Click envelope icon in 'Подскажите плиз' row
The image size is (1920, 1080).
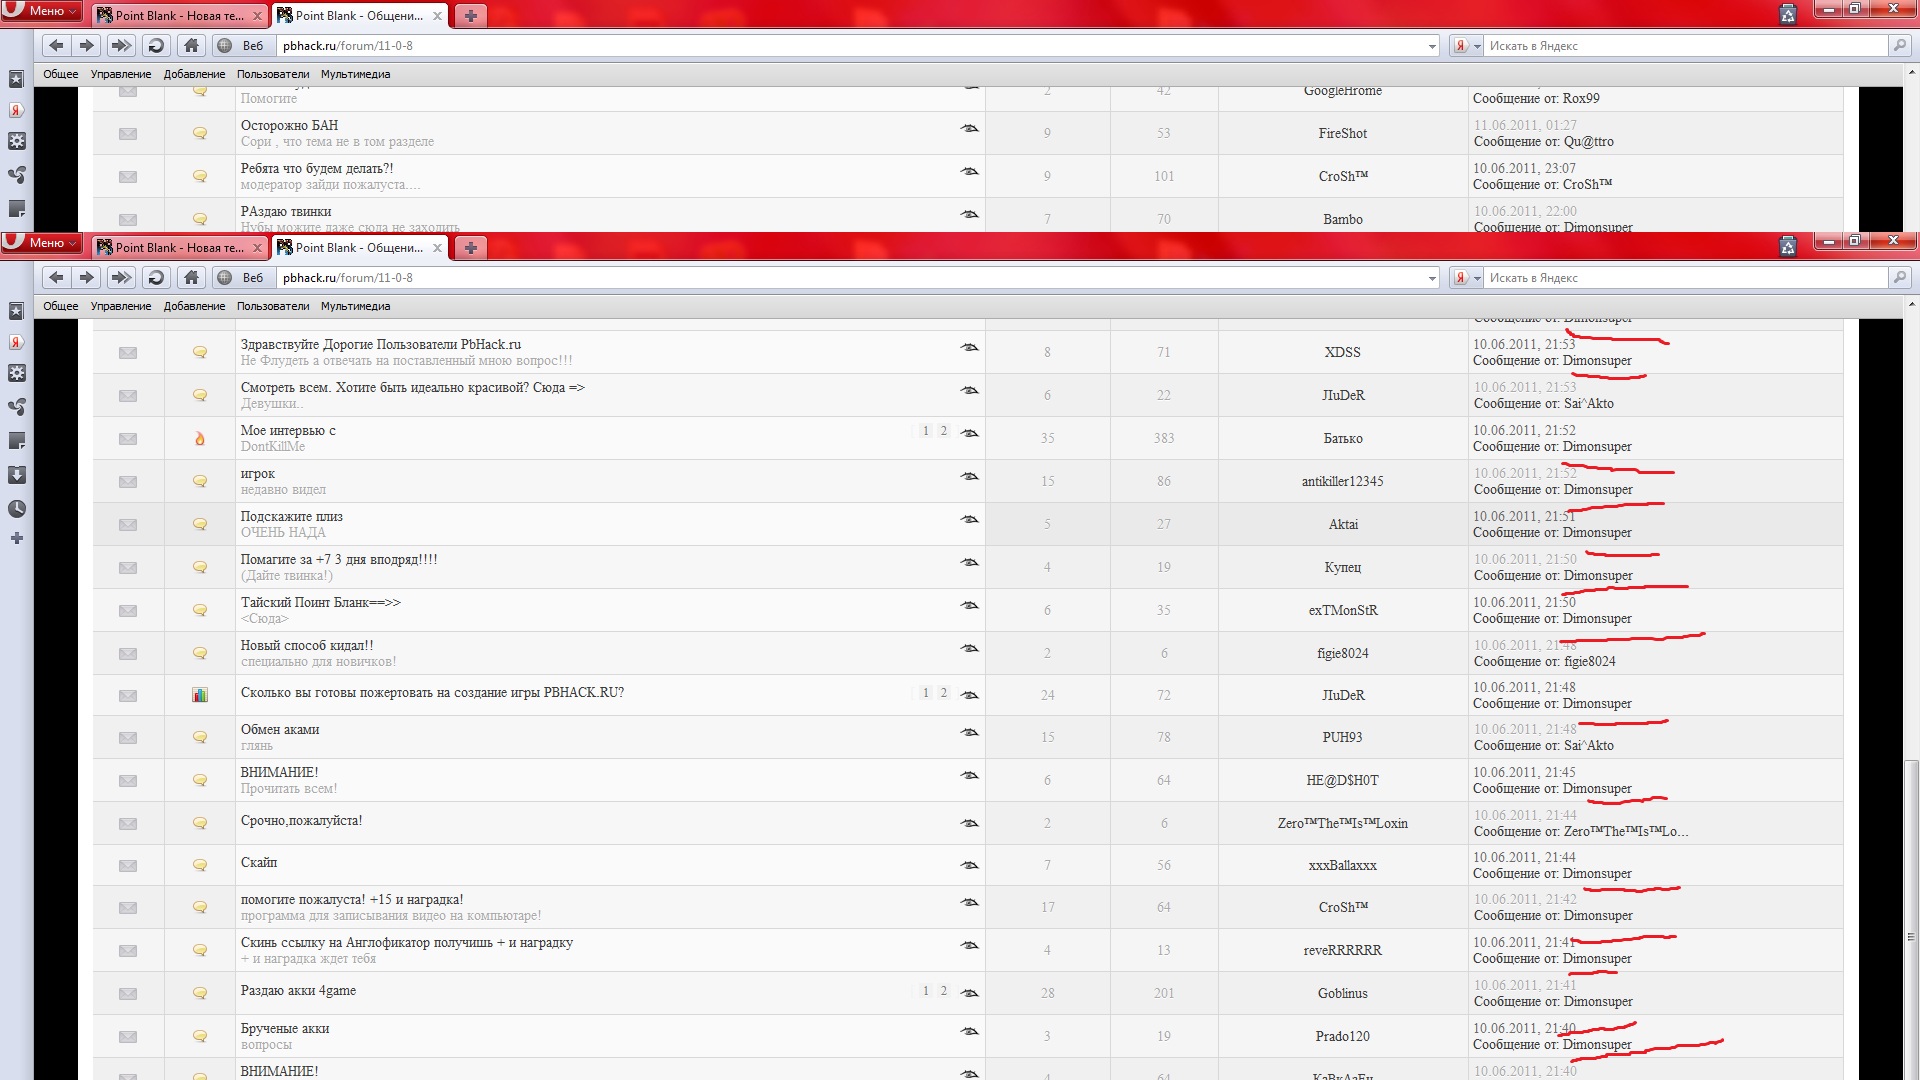click(x=128, y=524)
